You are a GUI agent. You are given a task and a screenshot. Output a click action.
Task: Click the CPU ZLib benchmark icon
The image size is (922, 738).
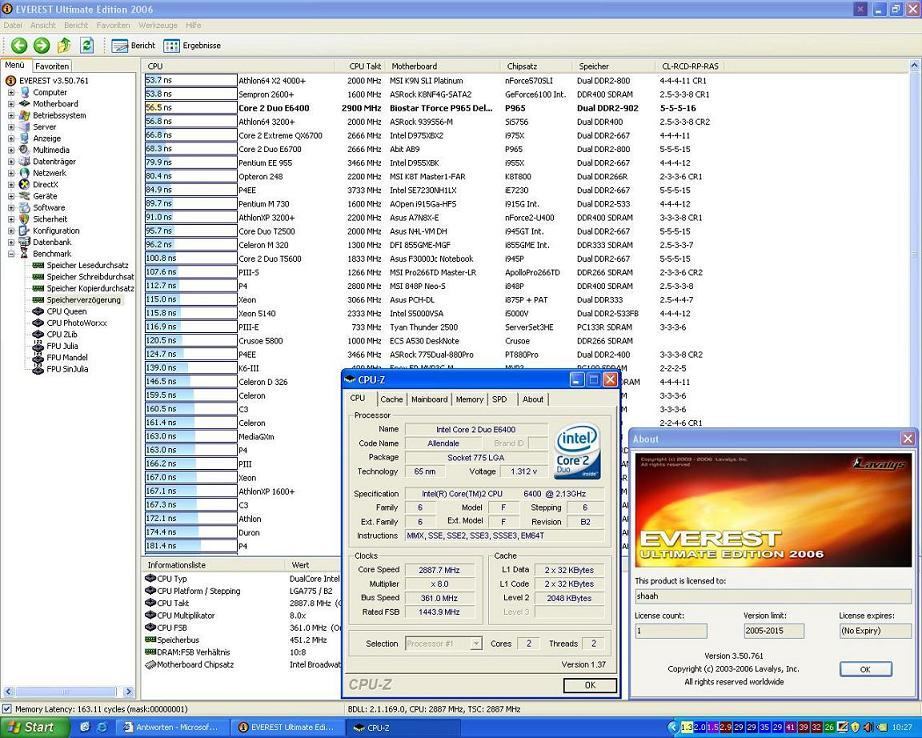38,335
